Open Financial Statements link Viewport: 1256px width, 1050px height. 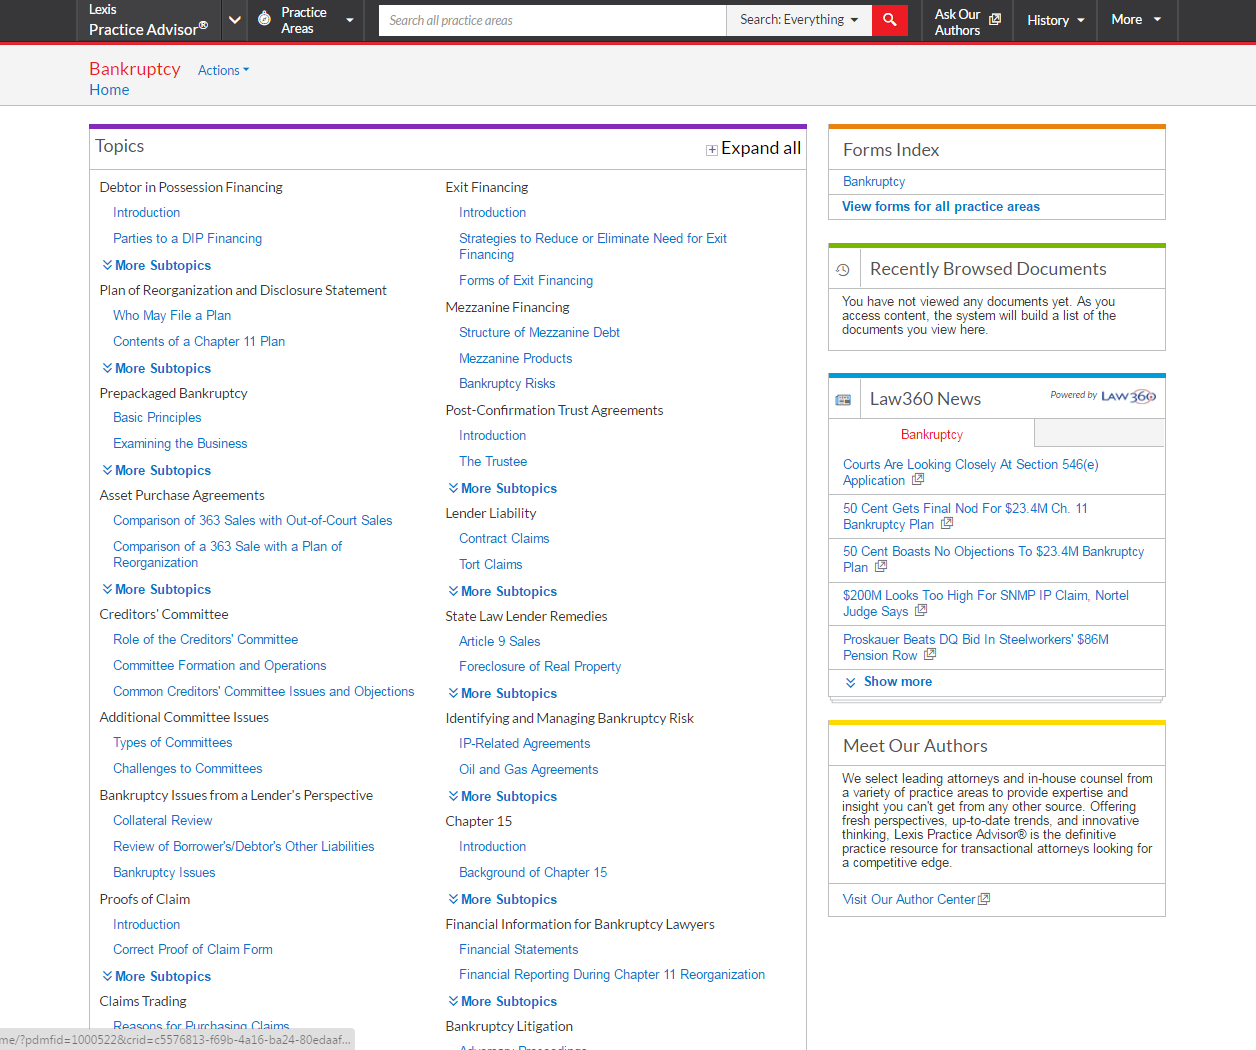click(518, 949)
